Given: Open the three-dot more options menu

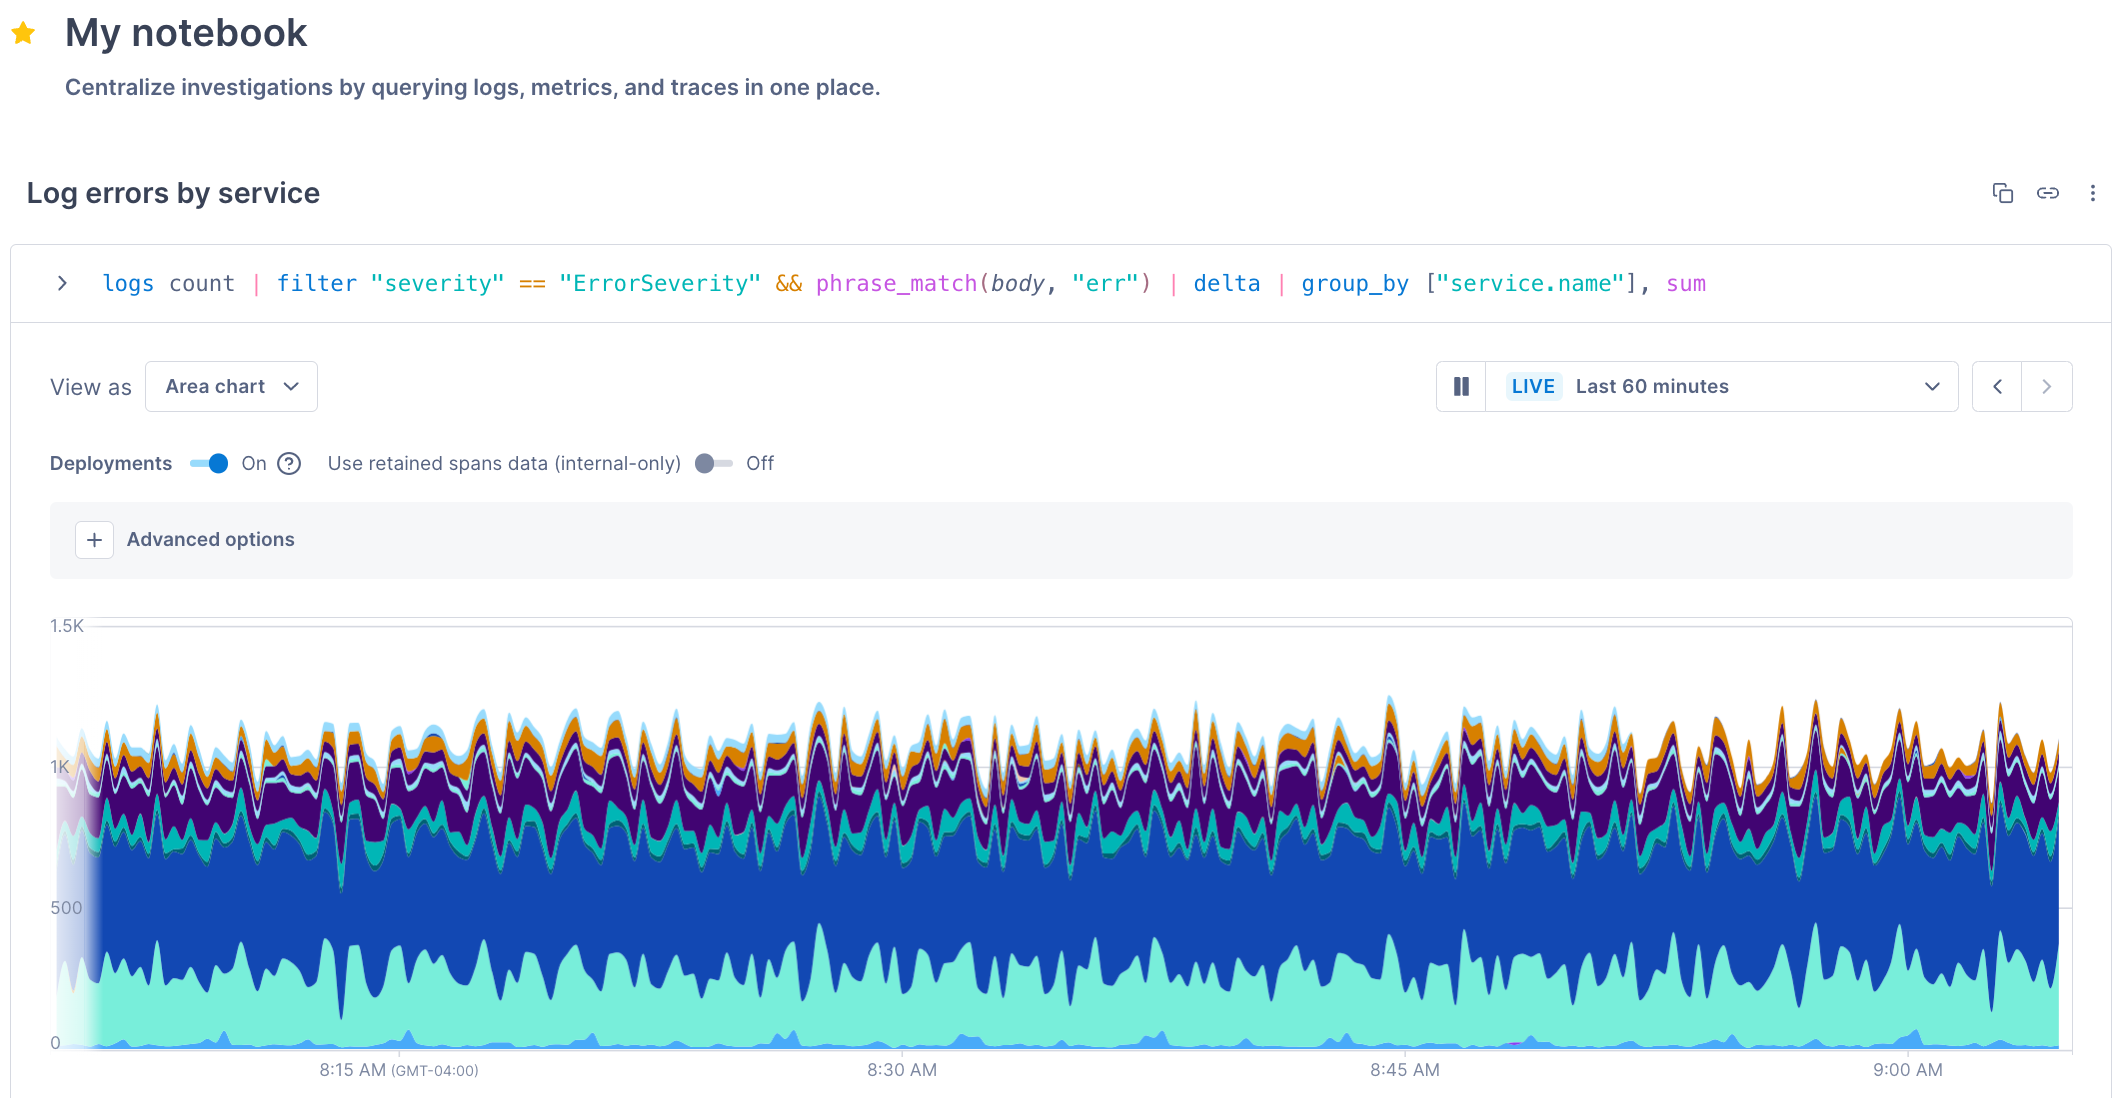Looking at the screenshot, I should click(x=2092, y=193).
